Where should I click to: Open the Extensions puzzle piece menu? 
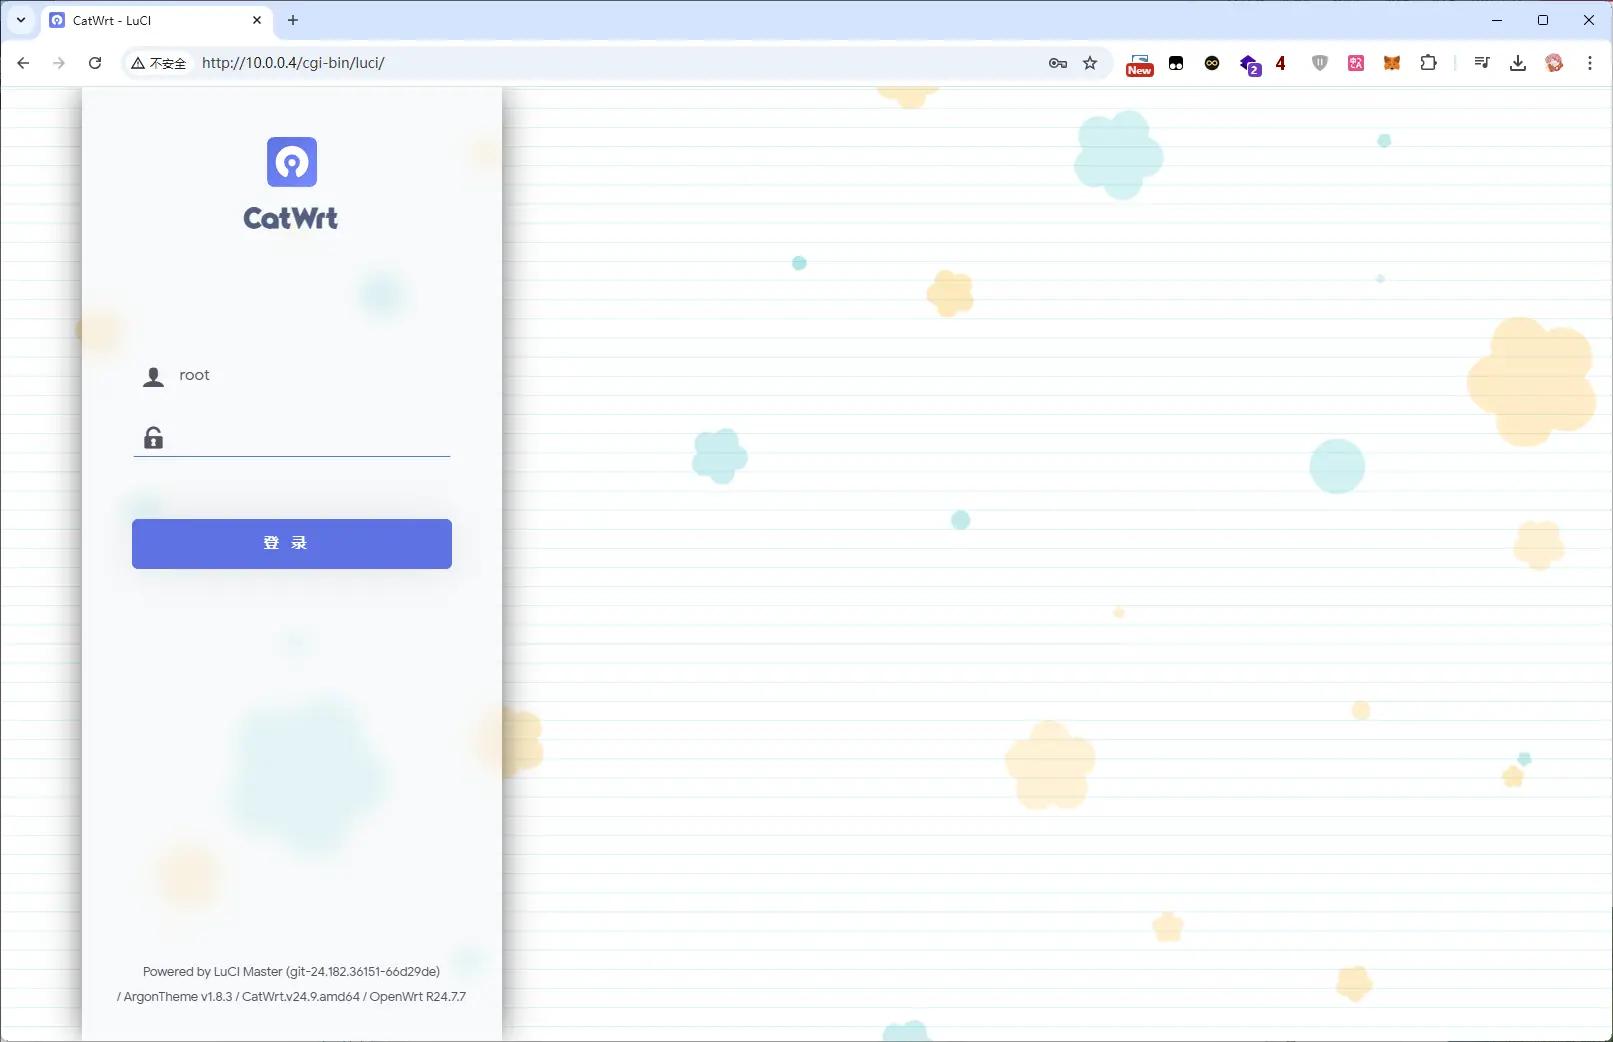(1428, 63)
